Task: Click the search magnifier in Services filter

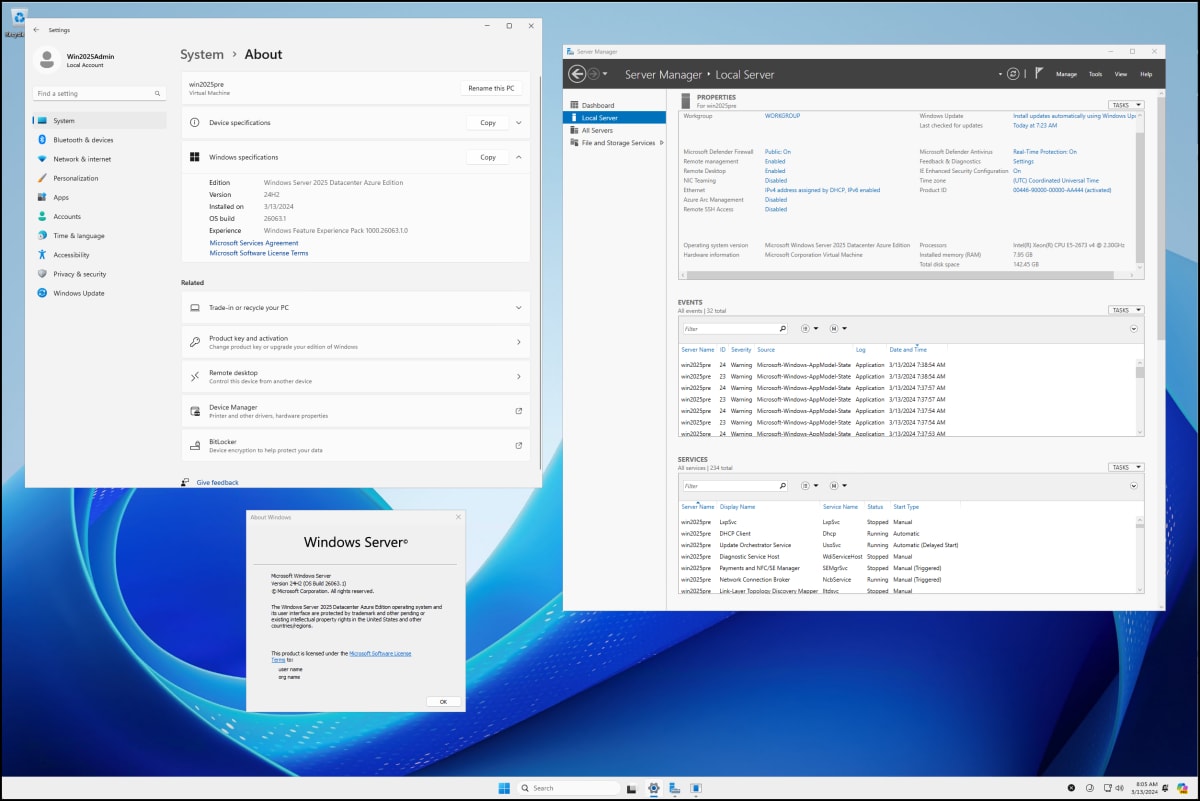Action: pyautogui.click(x=782, y=486)
